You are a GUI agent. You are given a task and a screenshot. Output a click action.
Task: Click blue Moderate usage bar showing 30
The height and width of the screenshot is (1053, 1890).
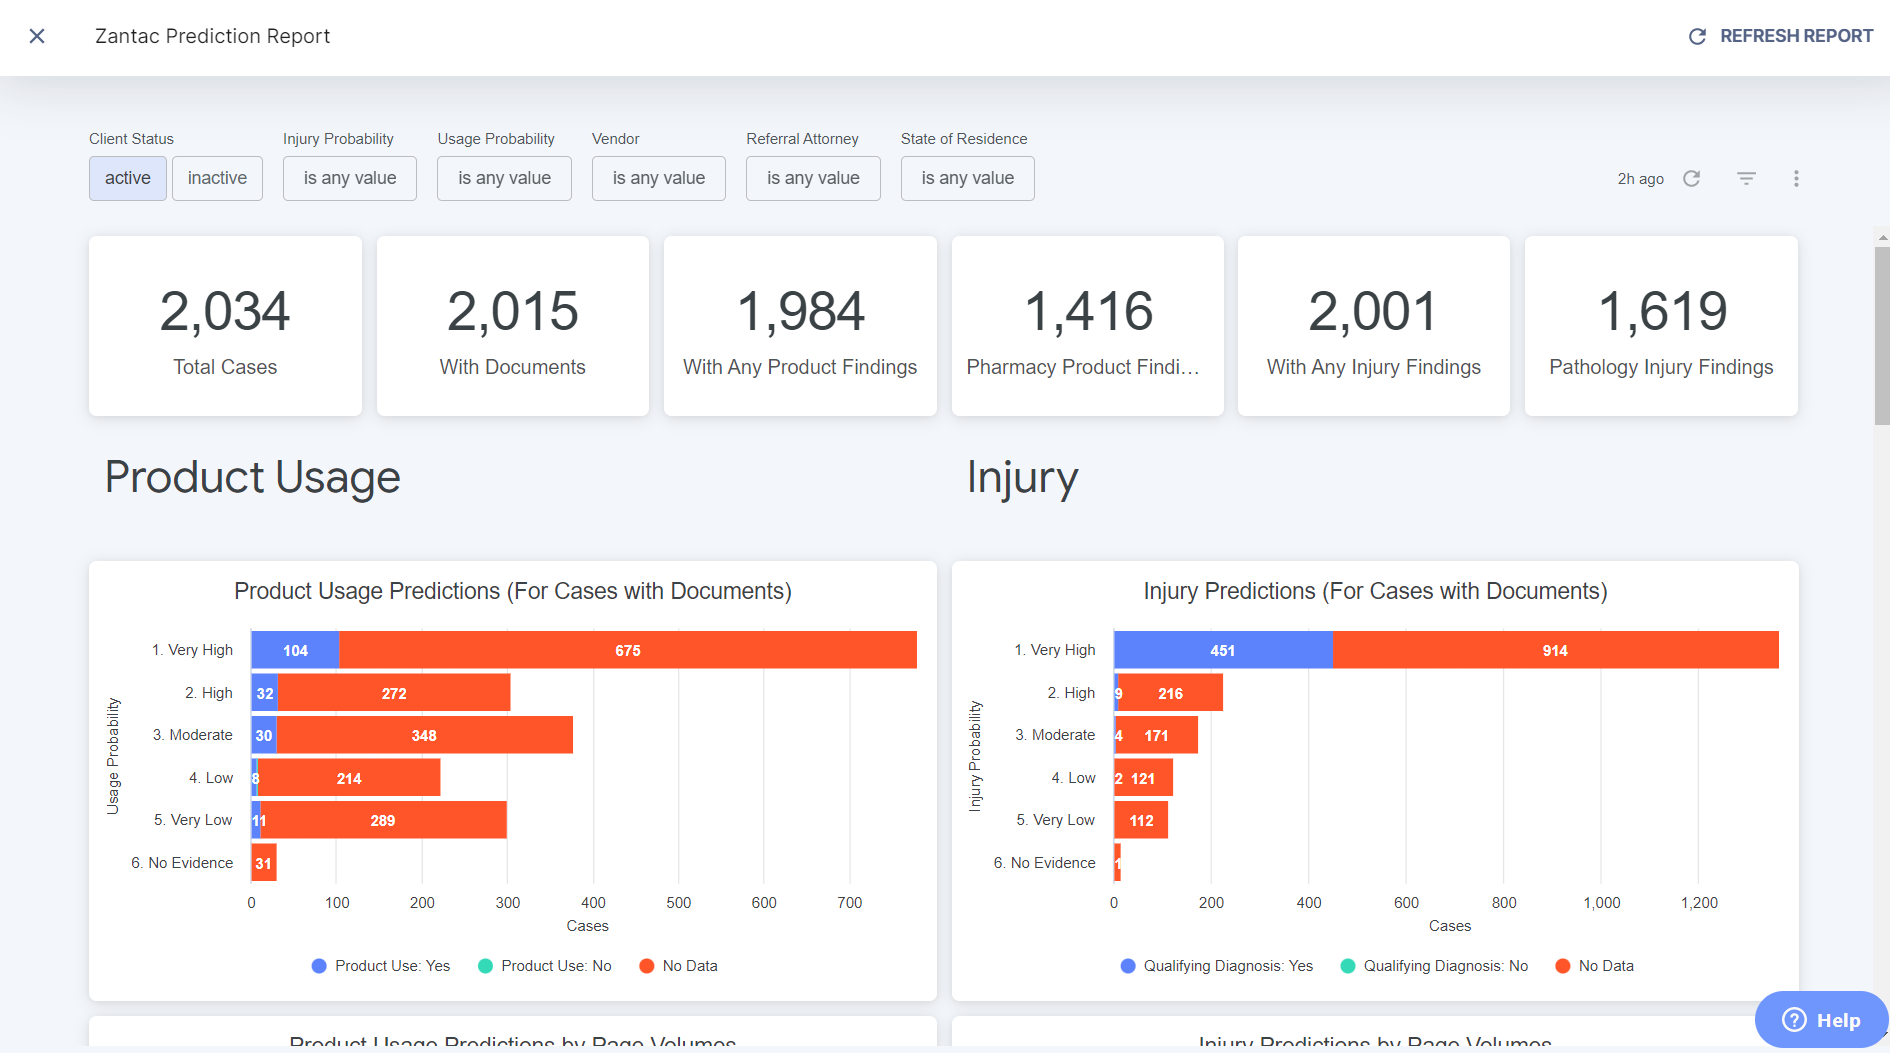pyautogui.click(x=264, y=735)
